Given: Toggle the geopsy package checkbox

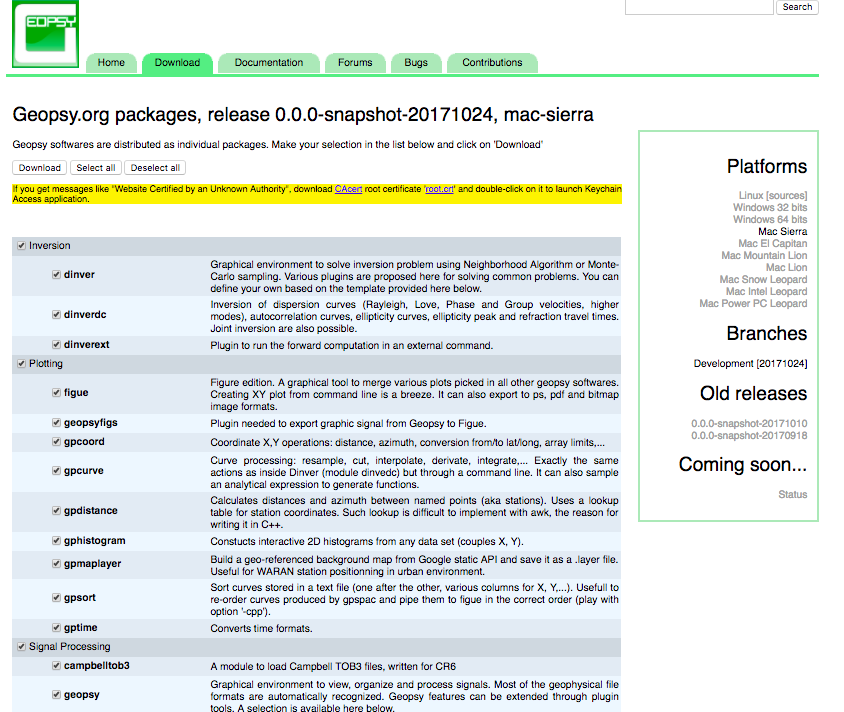Looking at the screenshot, I should click(x=57, y=695).
